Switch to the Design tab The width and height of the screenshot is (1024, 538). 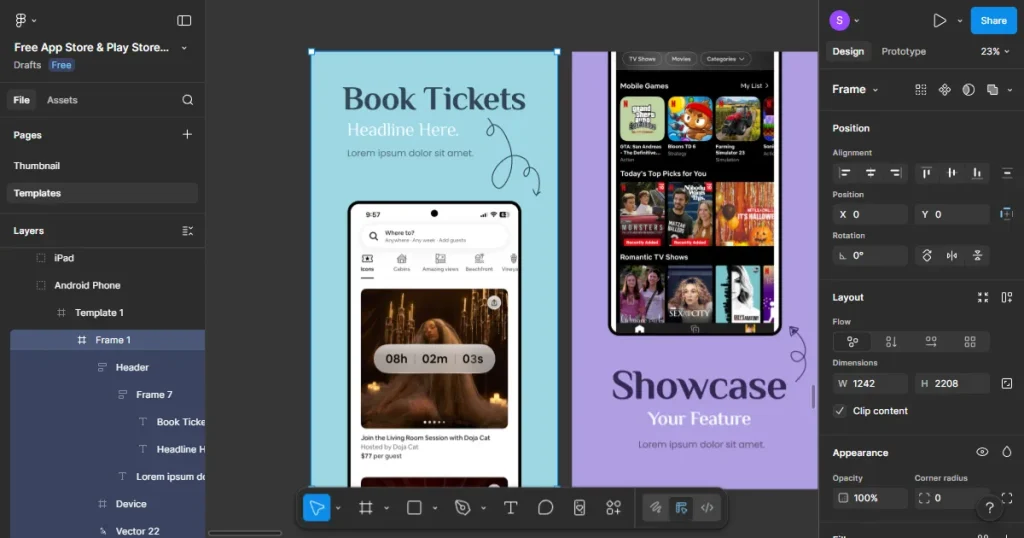click(848, 52)
